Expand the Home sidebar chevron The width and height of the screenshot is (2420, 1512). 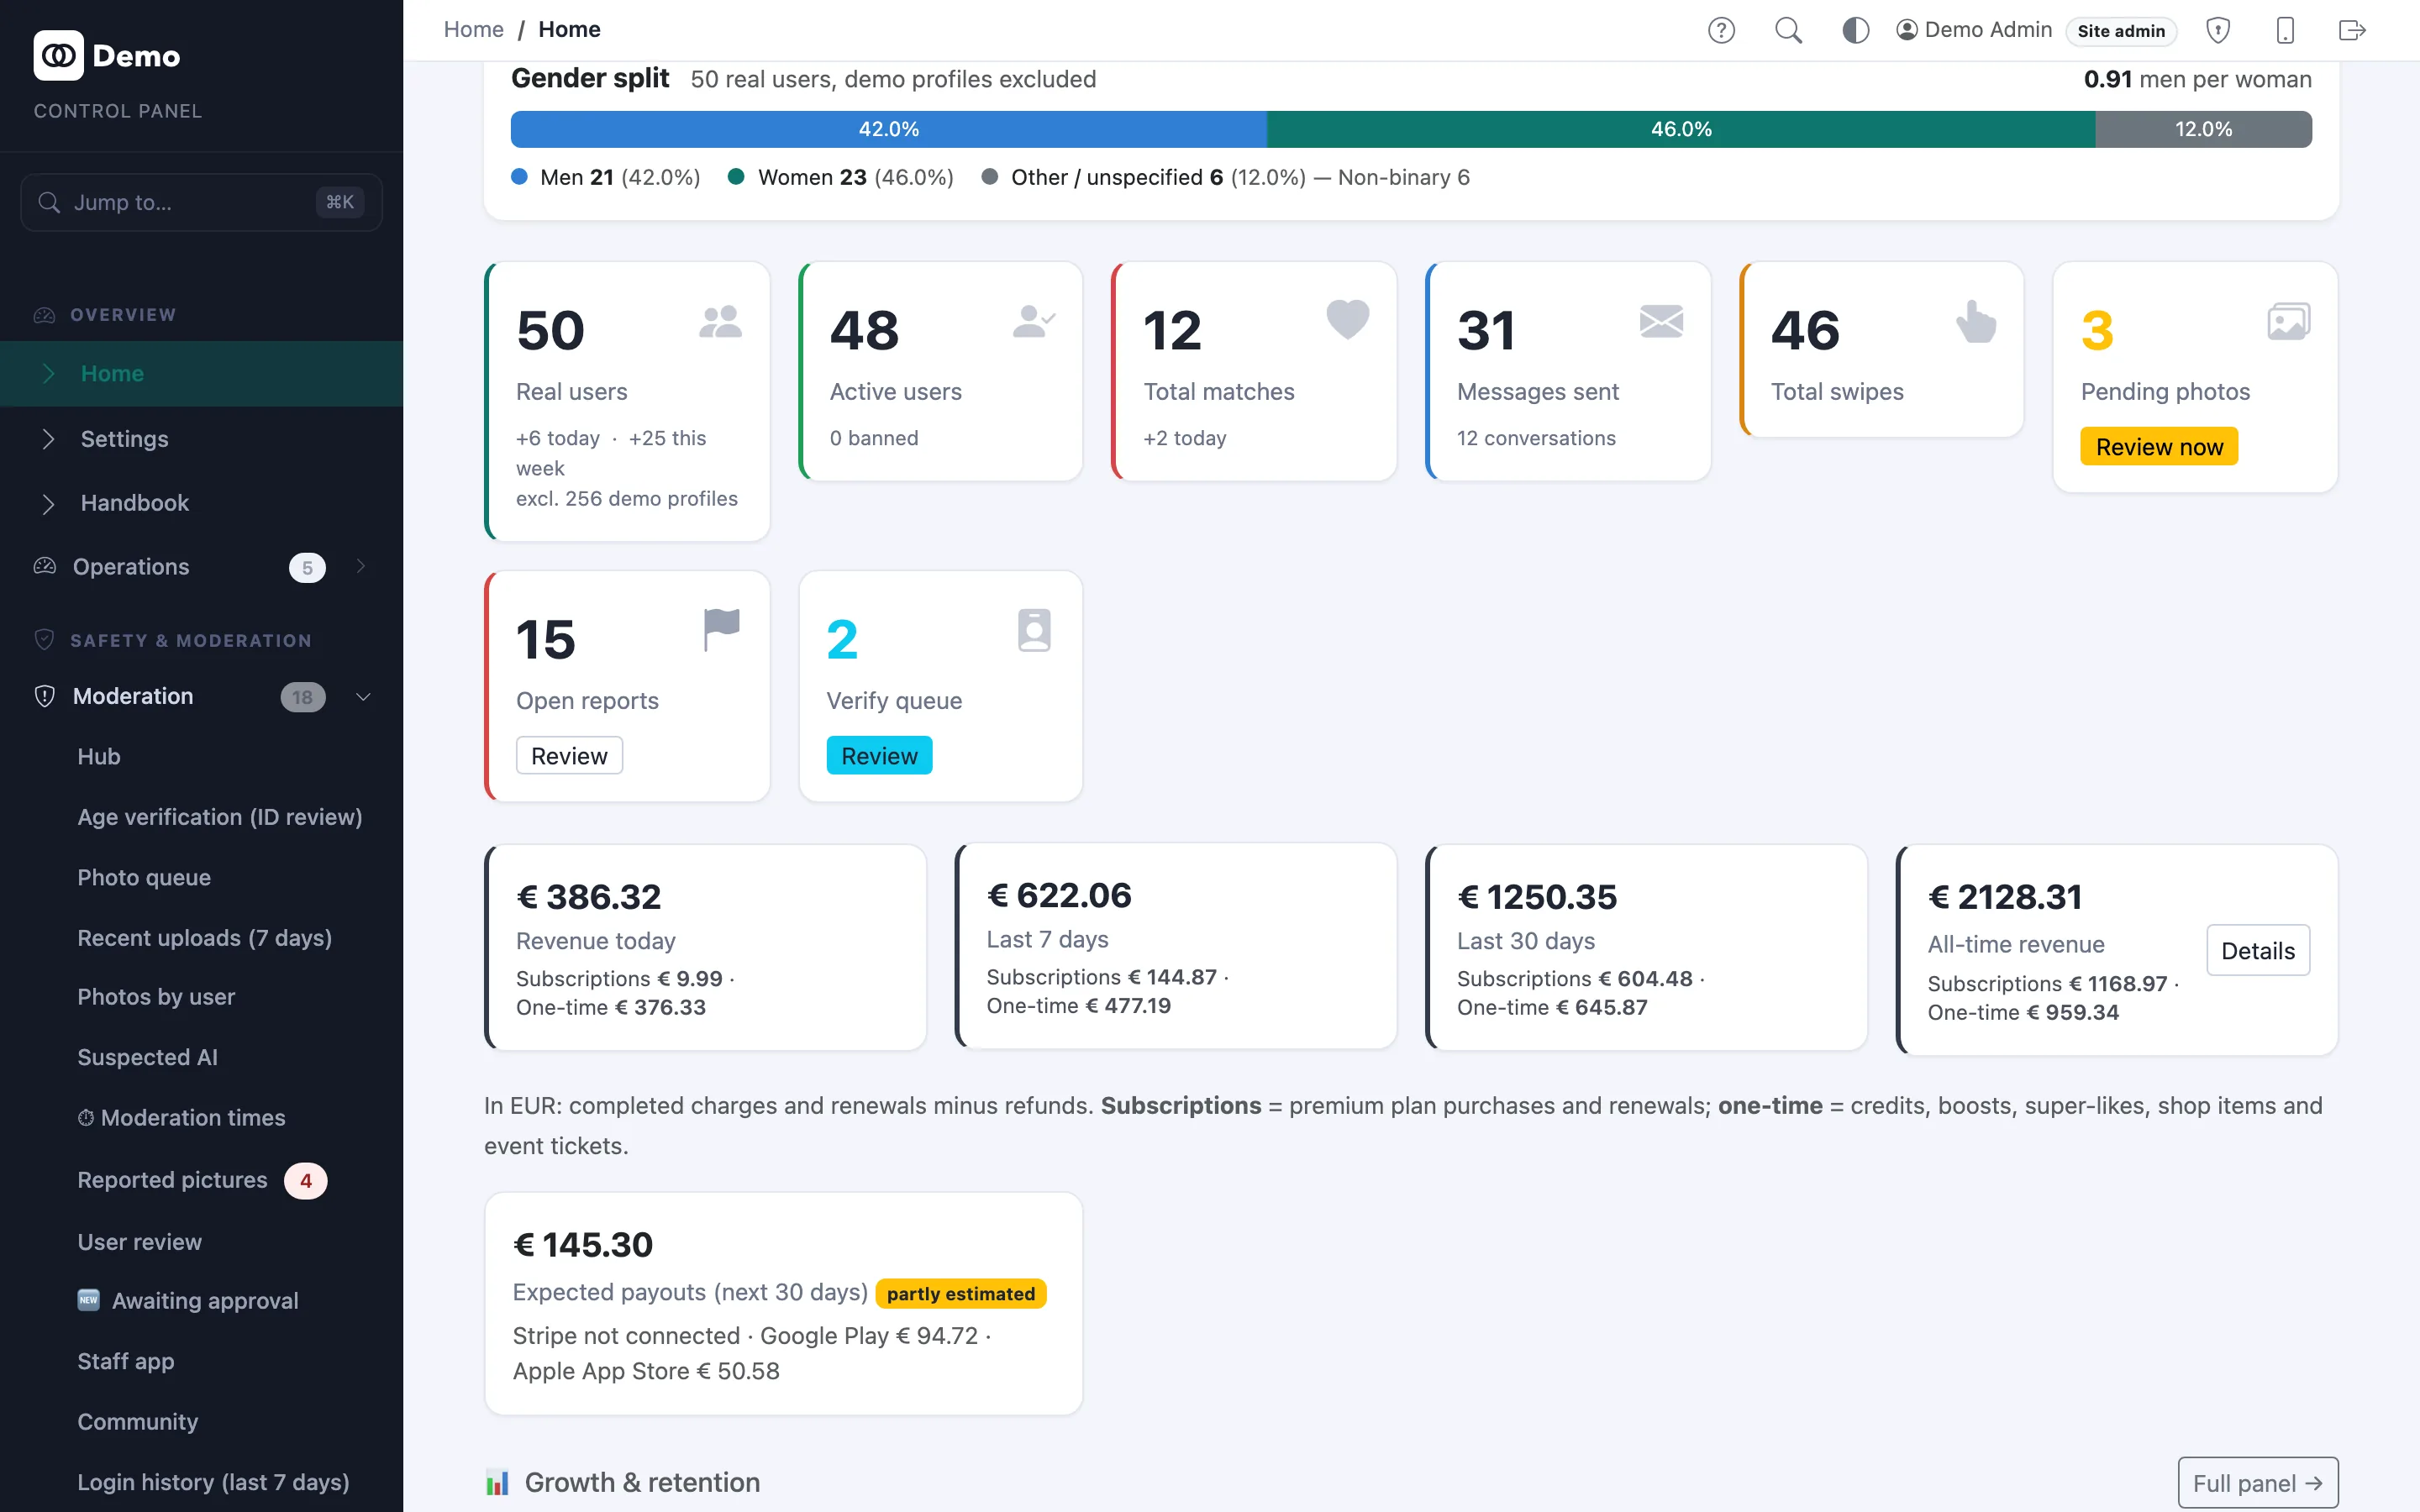(x=48, y=373)
